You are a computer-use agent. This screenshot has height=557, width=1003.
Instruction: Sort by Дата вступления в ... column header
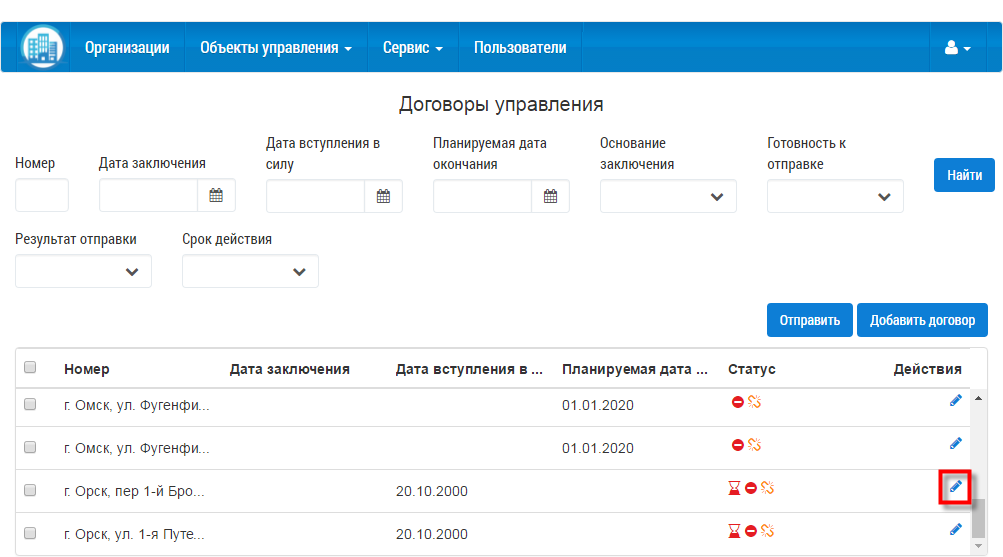469,369
